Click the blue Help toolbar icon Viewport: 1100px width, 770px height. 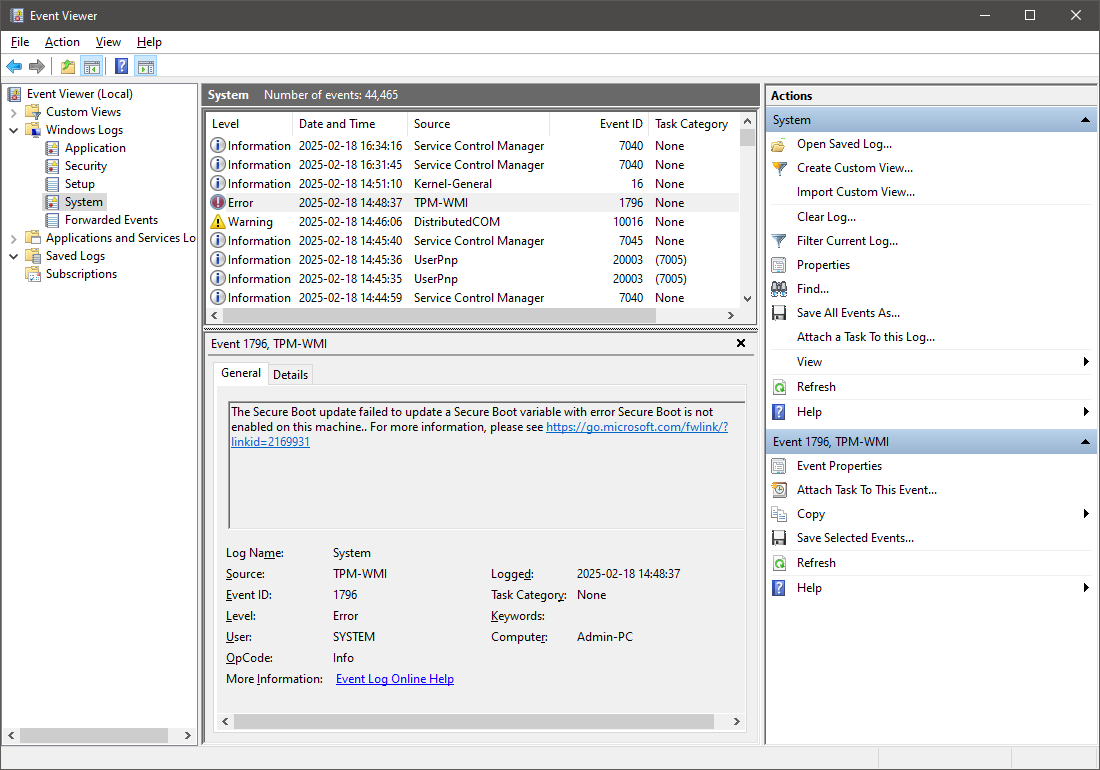tap(121, 67)
